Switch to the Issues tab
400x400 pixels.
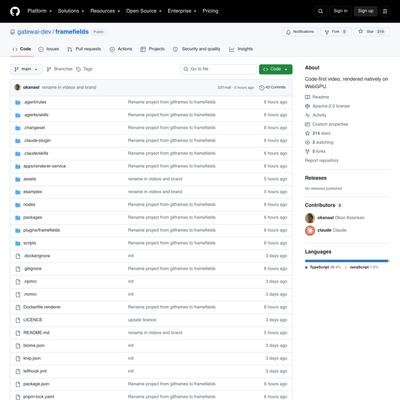[x=49, y=49]
